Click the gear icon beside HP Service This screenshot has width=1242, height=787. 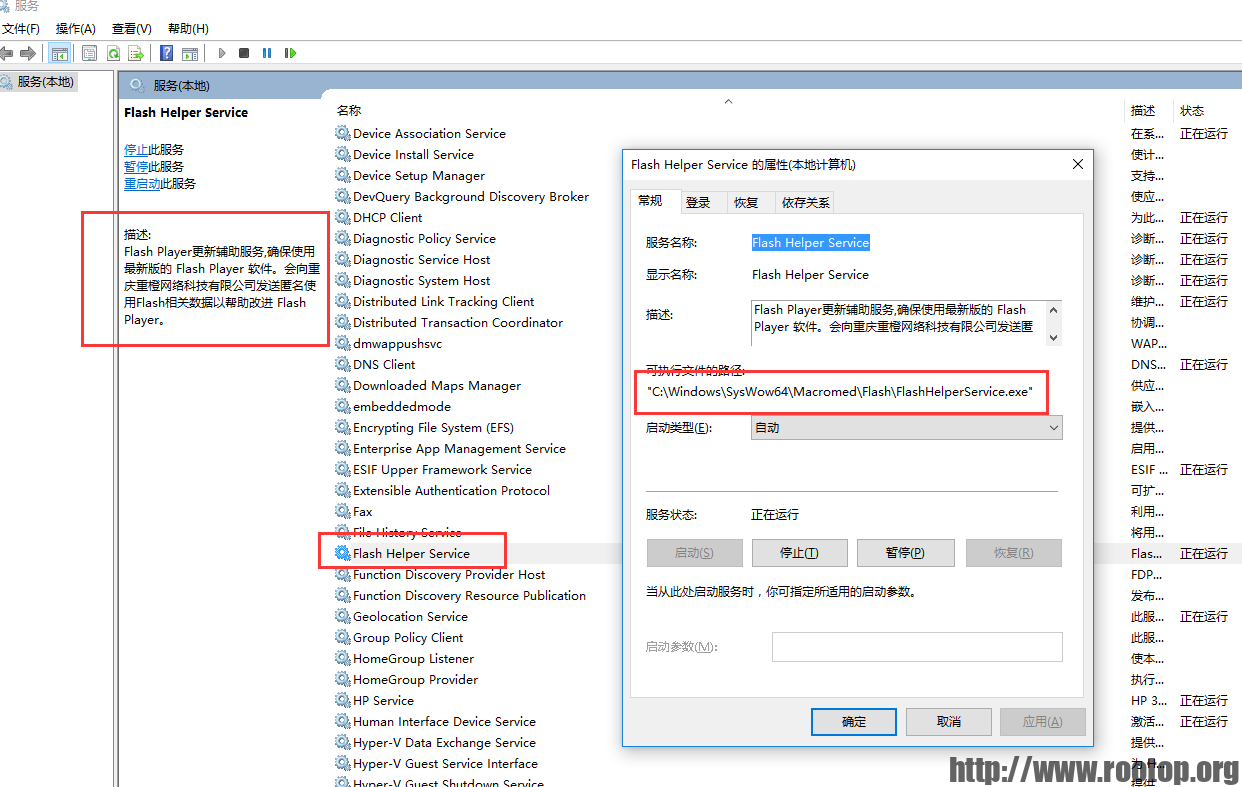(x=343, y=700)
